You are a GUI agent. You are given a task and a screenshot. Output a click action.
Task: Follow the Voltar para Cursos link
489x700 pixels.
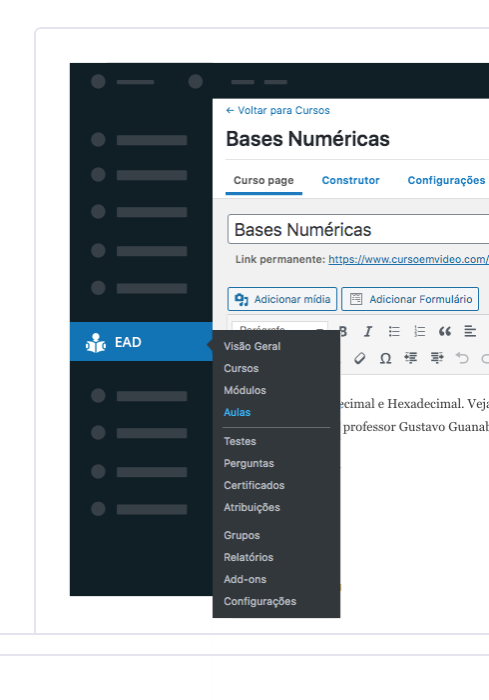278,110
